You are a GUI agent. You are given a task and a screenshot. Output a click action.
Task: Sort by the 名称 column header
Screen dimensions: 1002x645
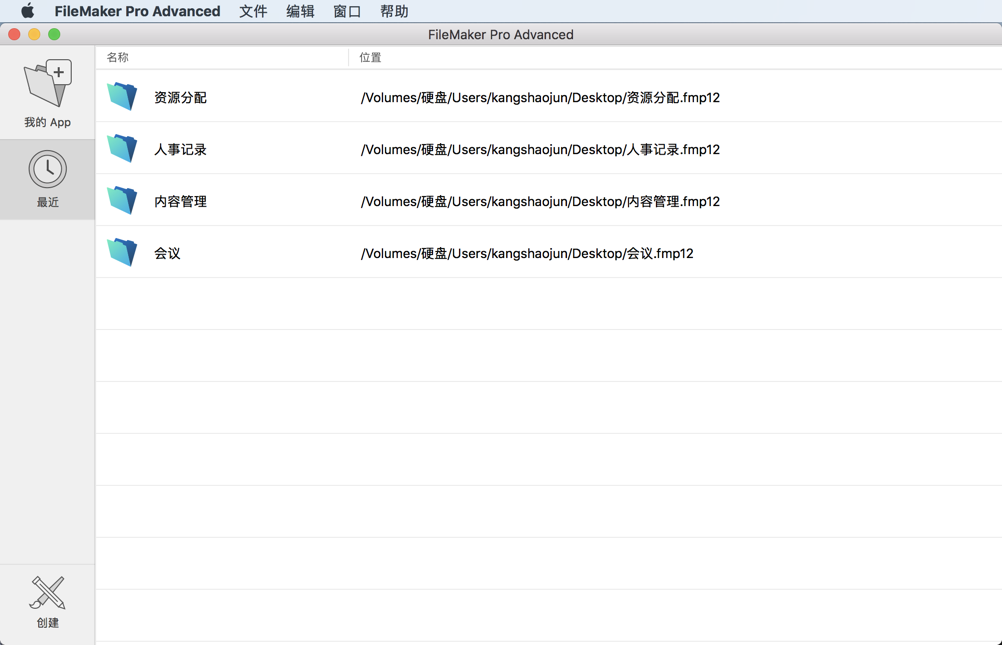(x=118, y=58)
